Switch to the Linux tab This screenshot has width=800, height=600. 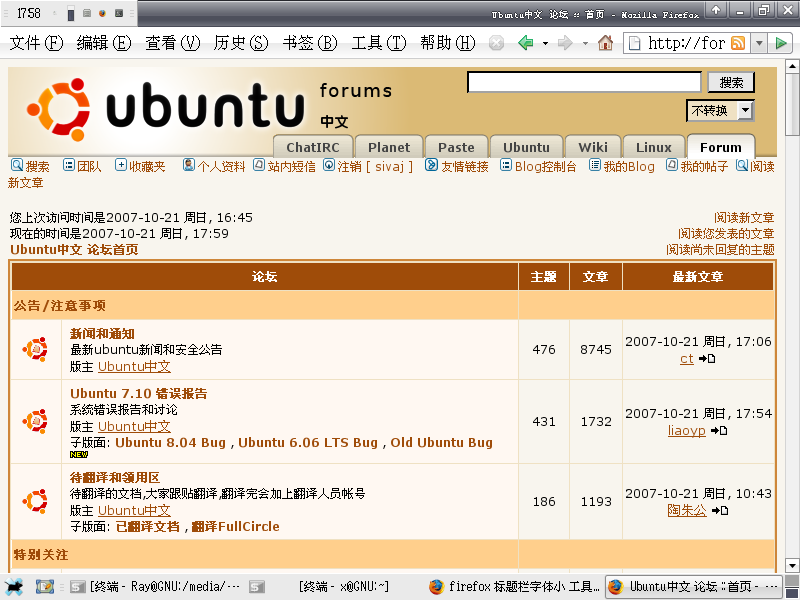click(654, 147)
